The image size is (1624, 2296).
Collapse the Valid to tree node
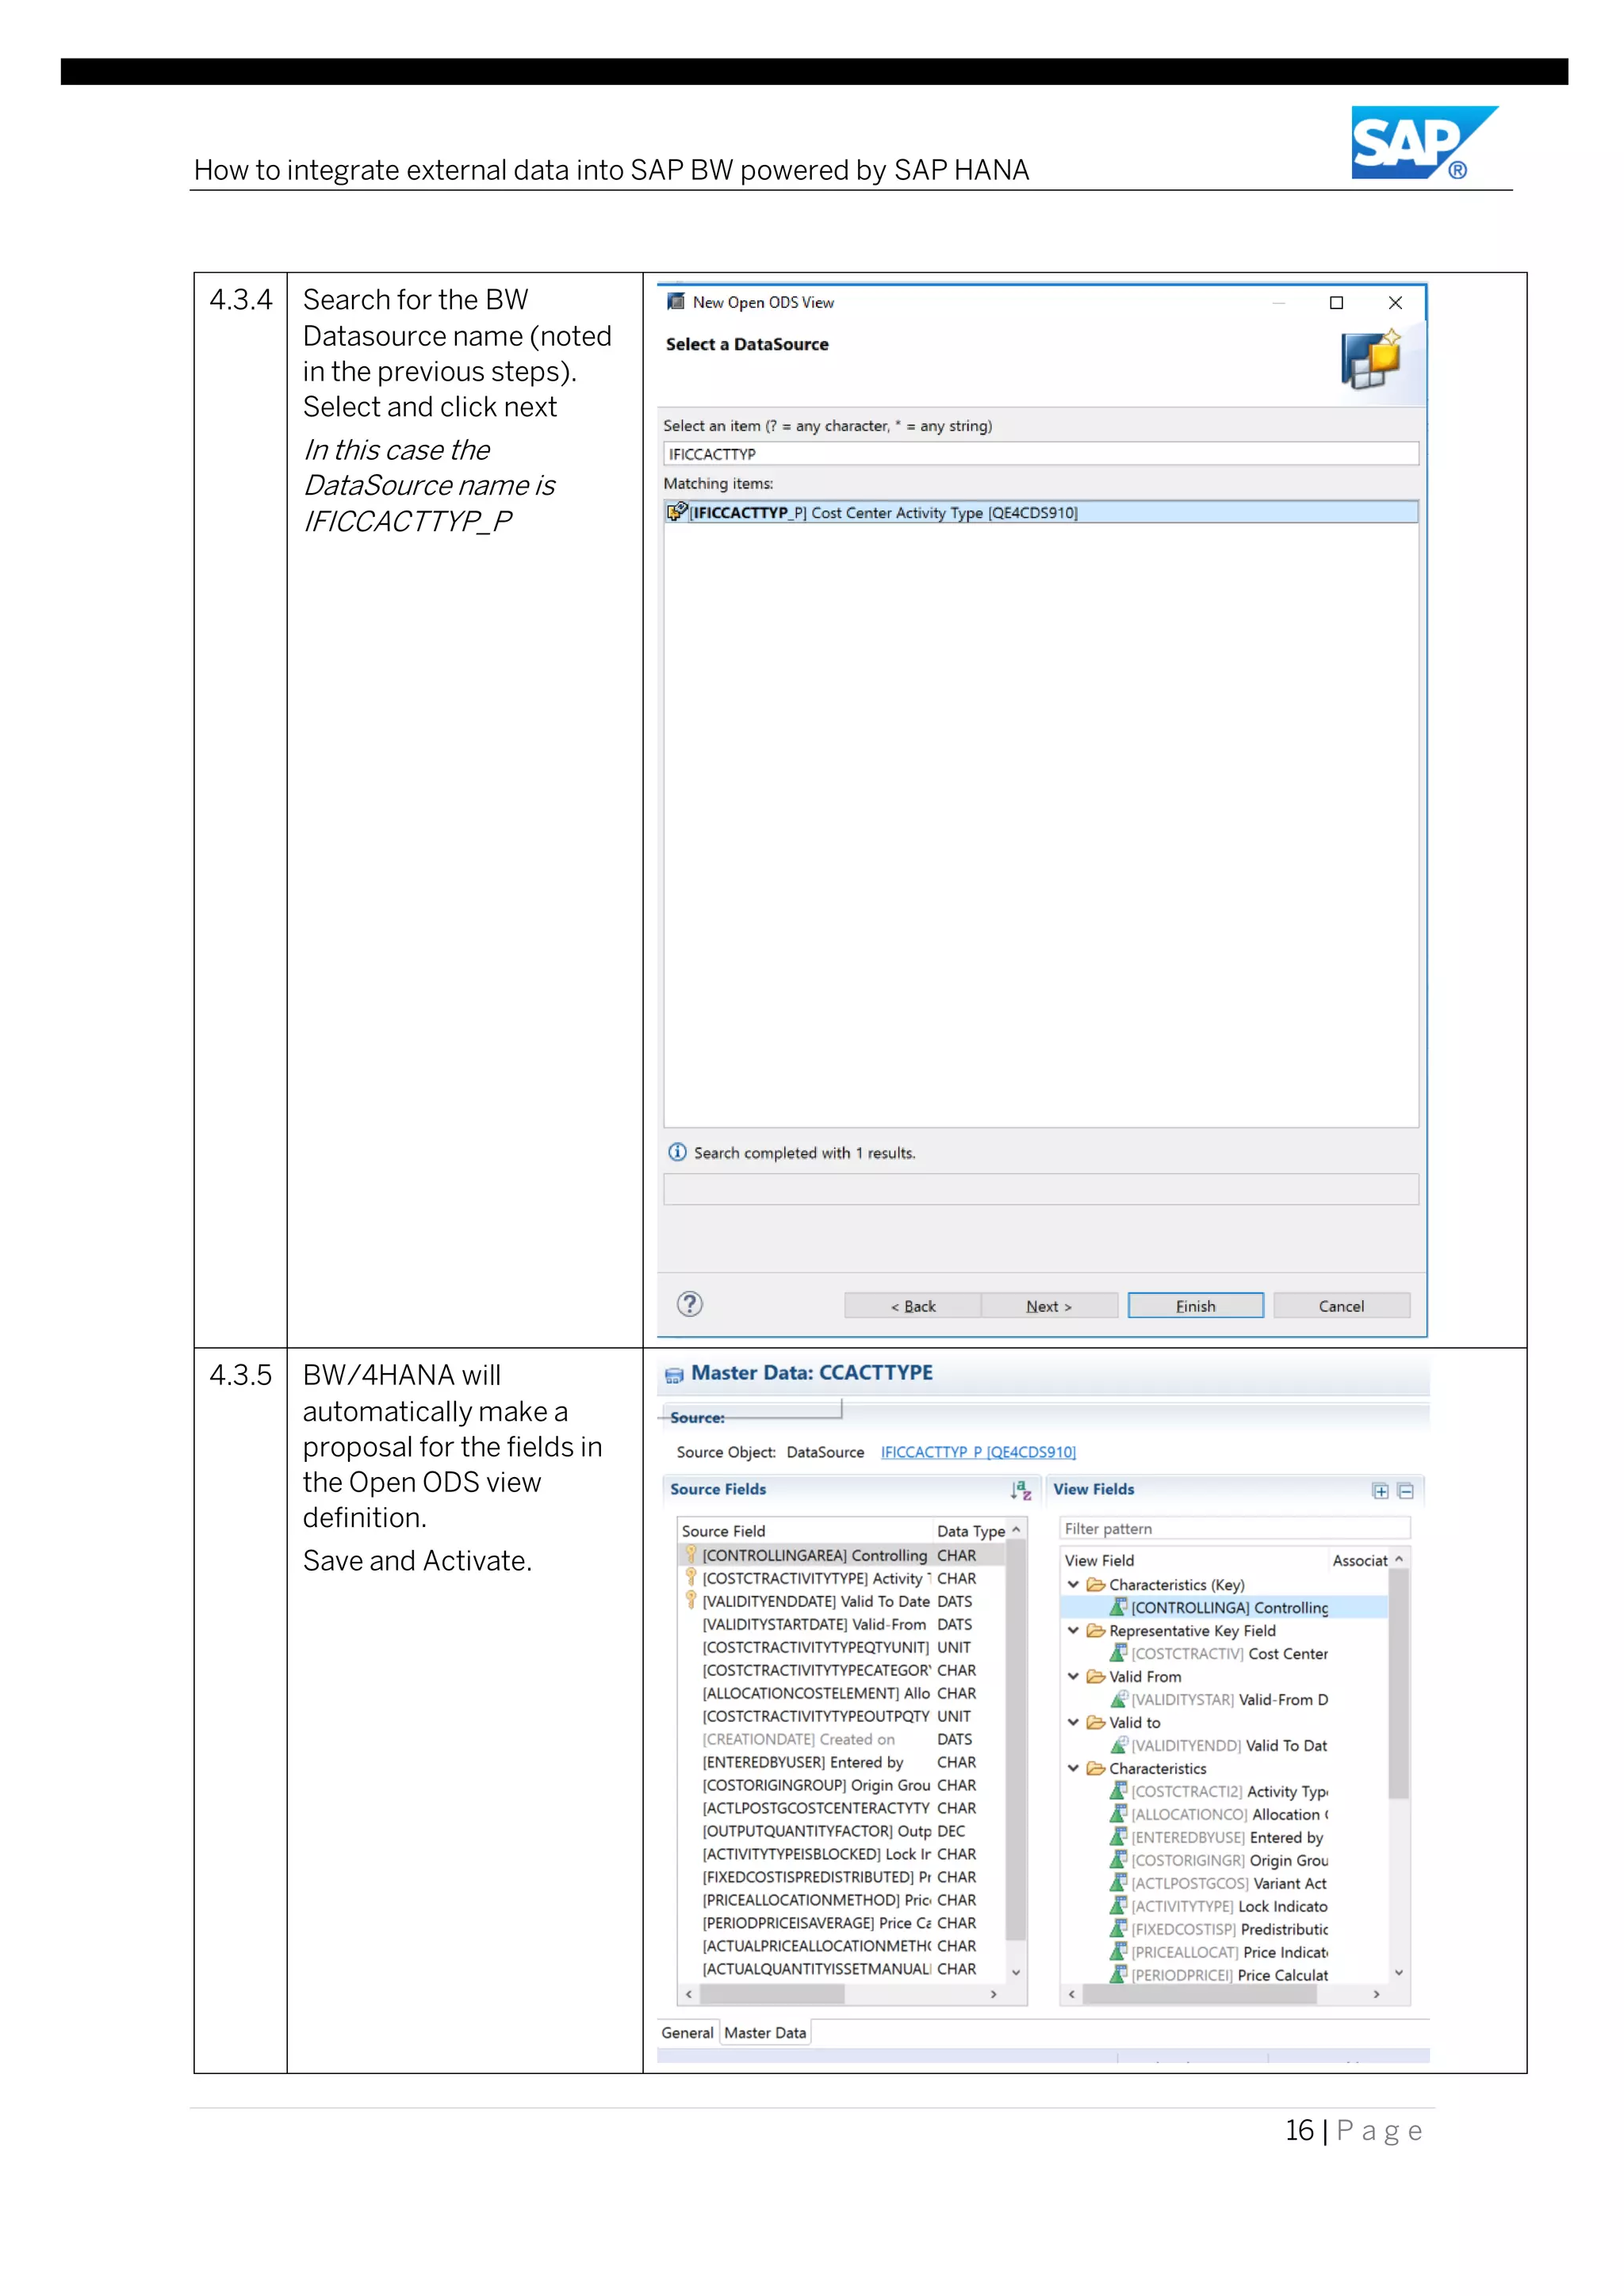coord(1073,1723)
